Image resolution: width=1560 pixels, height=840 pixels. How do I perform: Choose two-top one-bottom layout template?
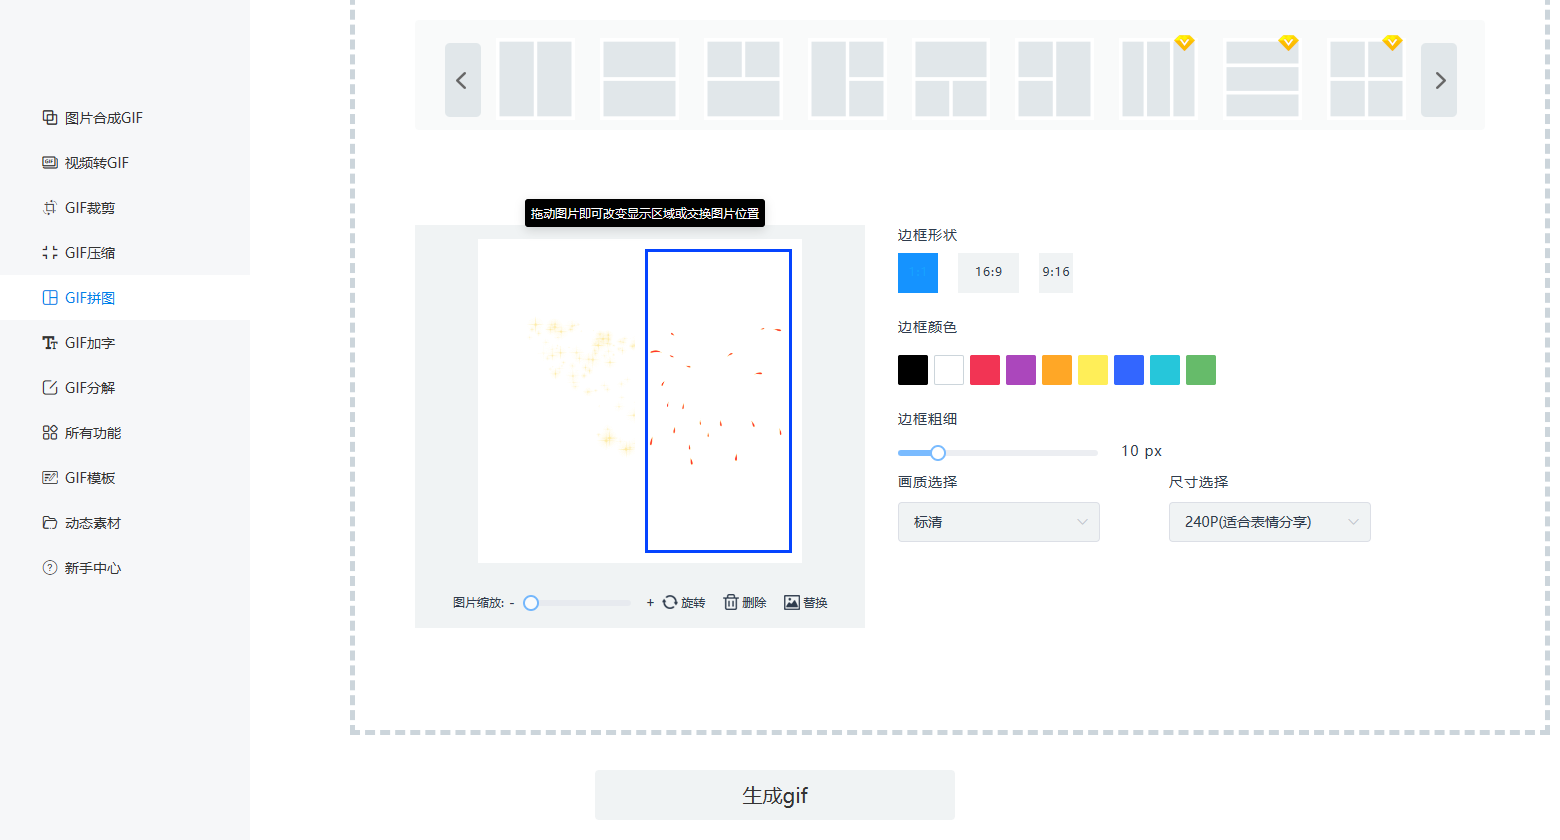[743, 79]
